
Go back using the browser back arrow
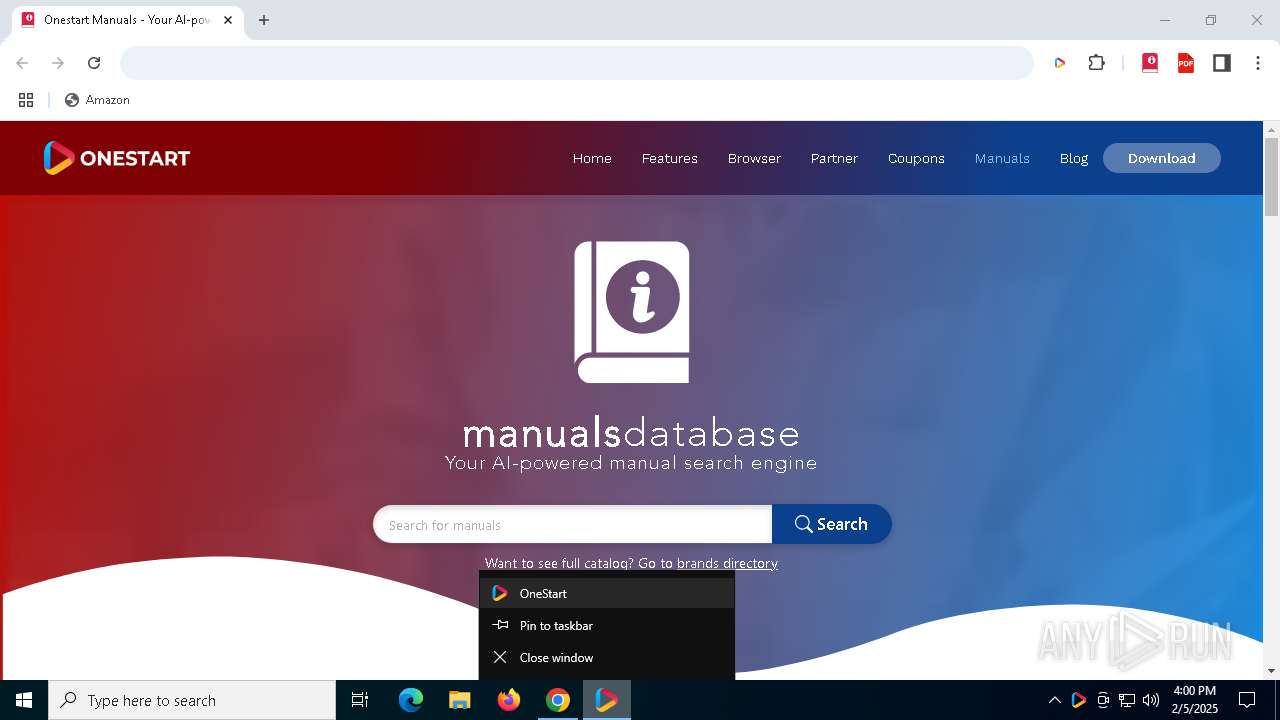point(22,63)
